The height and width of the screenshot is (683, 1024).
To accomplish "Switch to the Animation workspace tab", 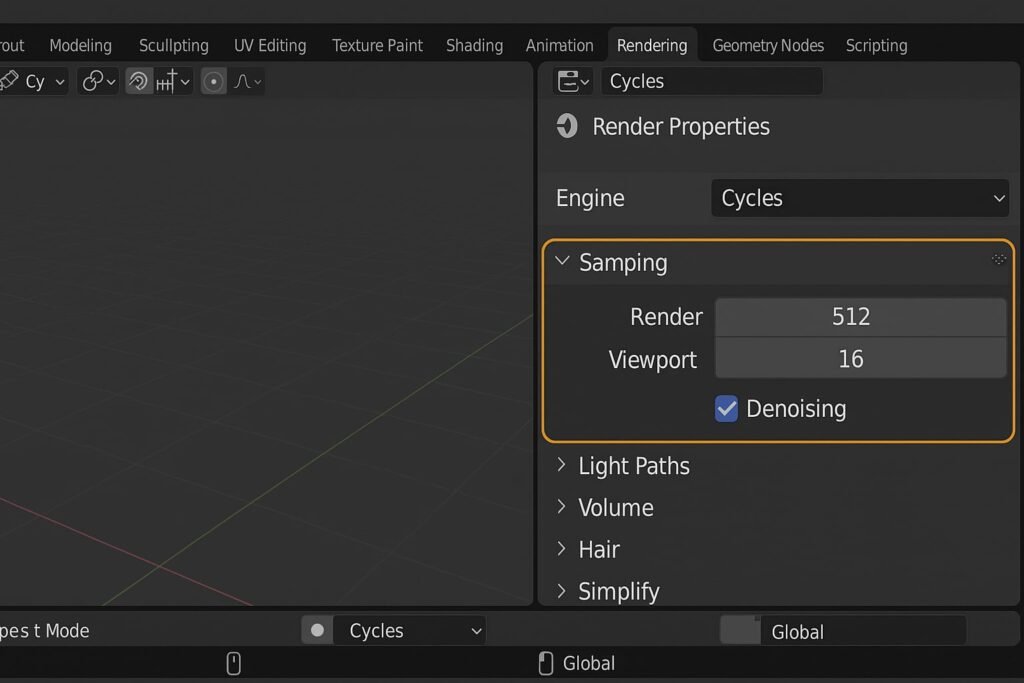I will tap(560, 45).
